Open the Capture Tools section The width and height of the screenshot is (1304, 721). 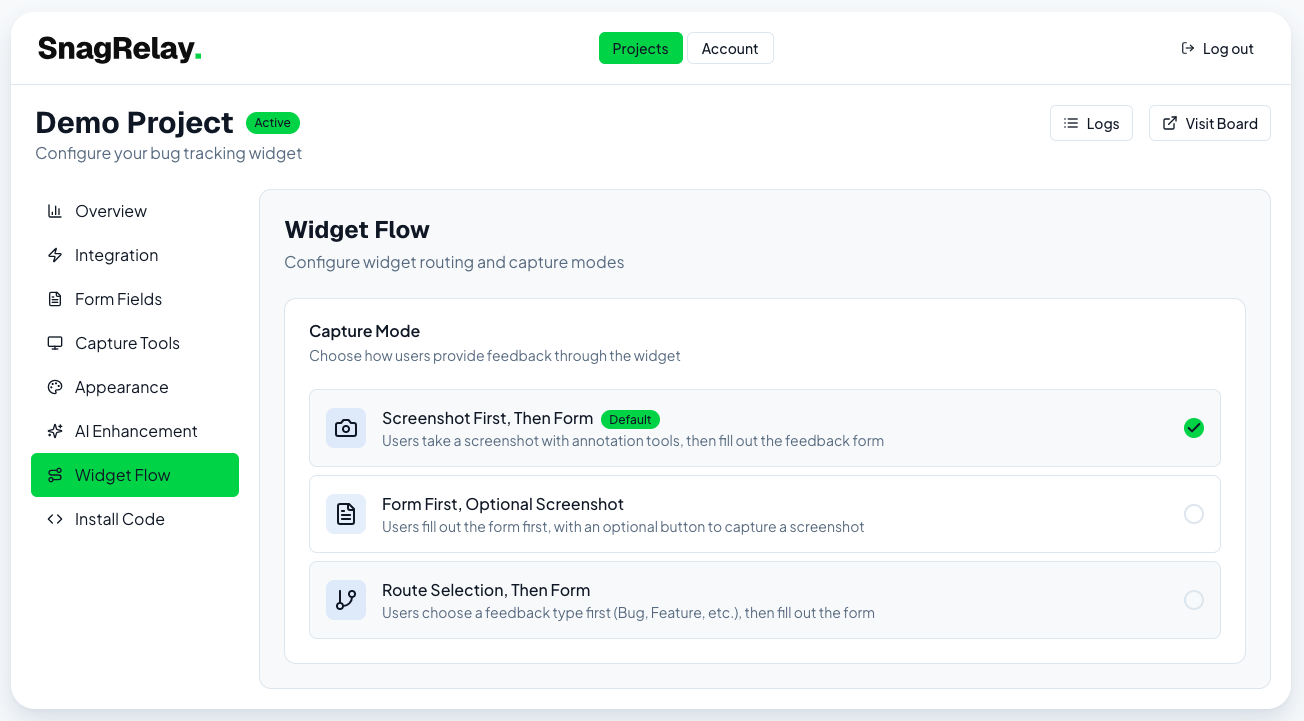[135, 343]
